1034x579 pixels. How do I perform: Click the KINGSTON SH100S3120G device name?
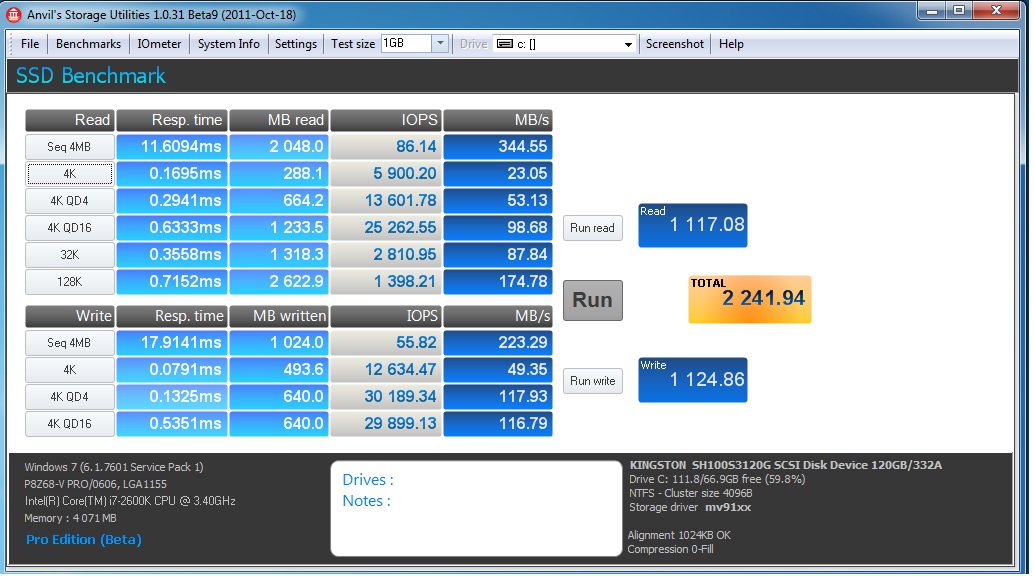785,466
